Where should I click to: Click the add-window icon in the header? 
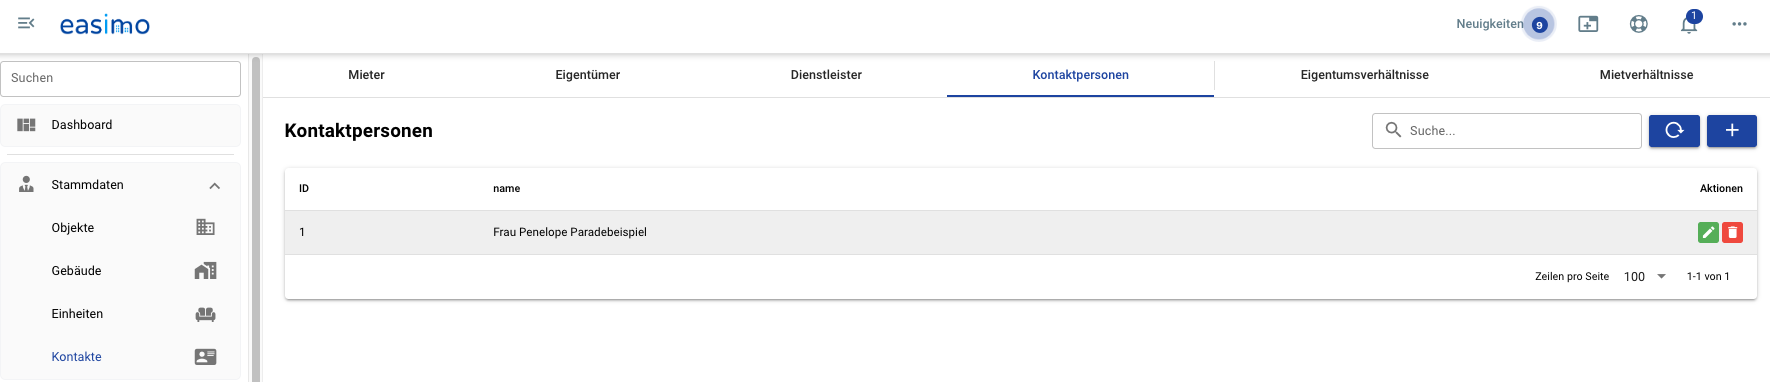1588,24
